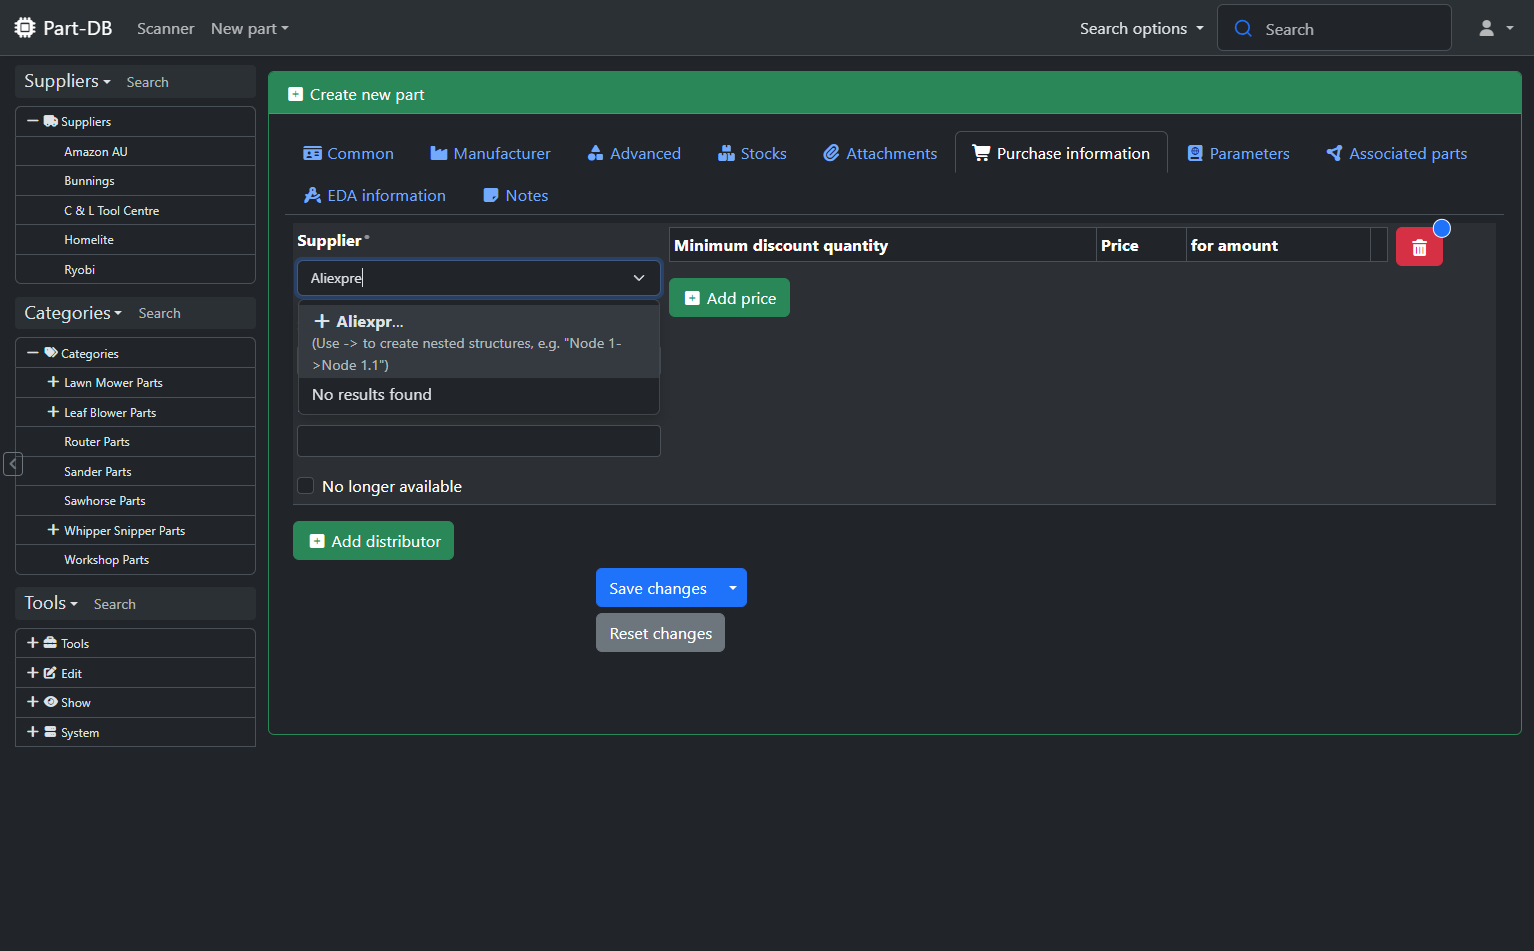1534x951 pixels.
Task: Select Amazon AU supplier
Action: [135, 151]
